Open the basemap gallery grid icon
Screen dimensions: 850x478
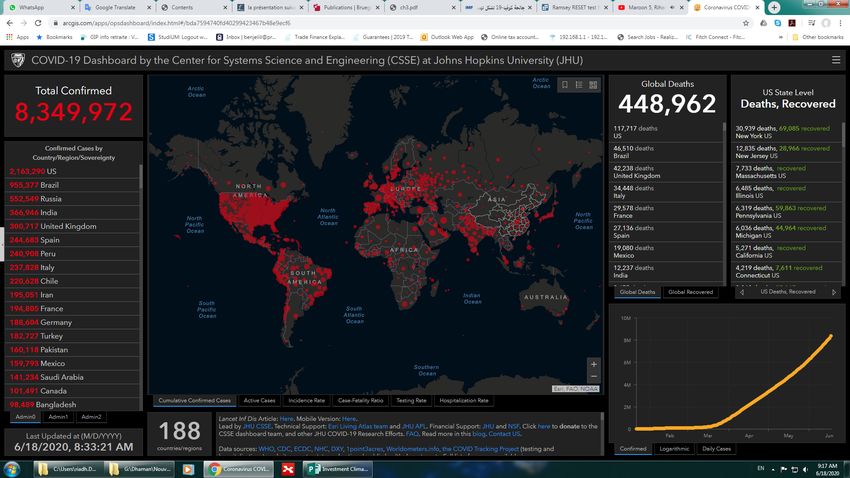tap(593, 85)
